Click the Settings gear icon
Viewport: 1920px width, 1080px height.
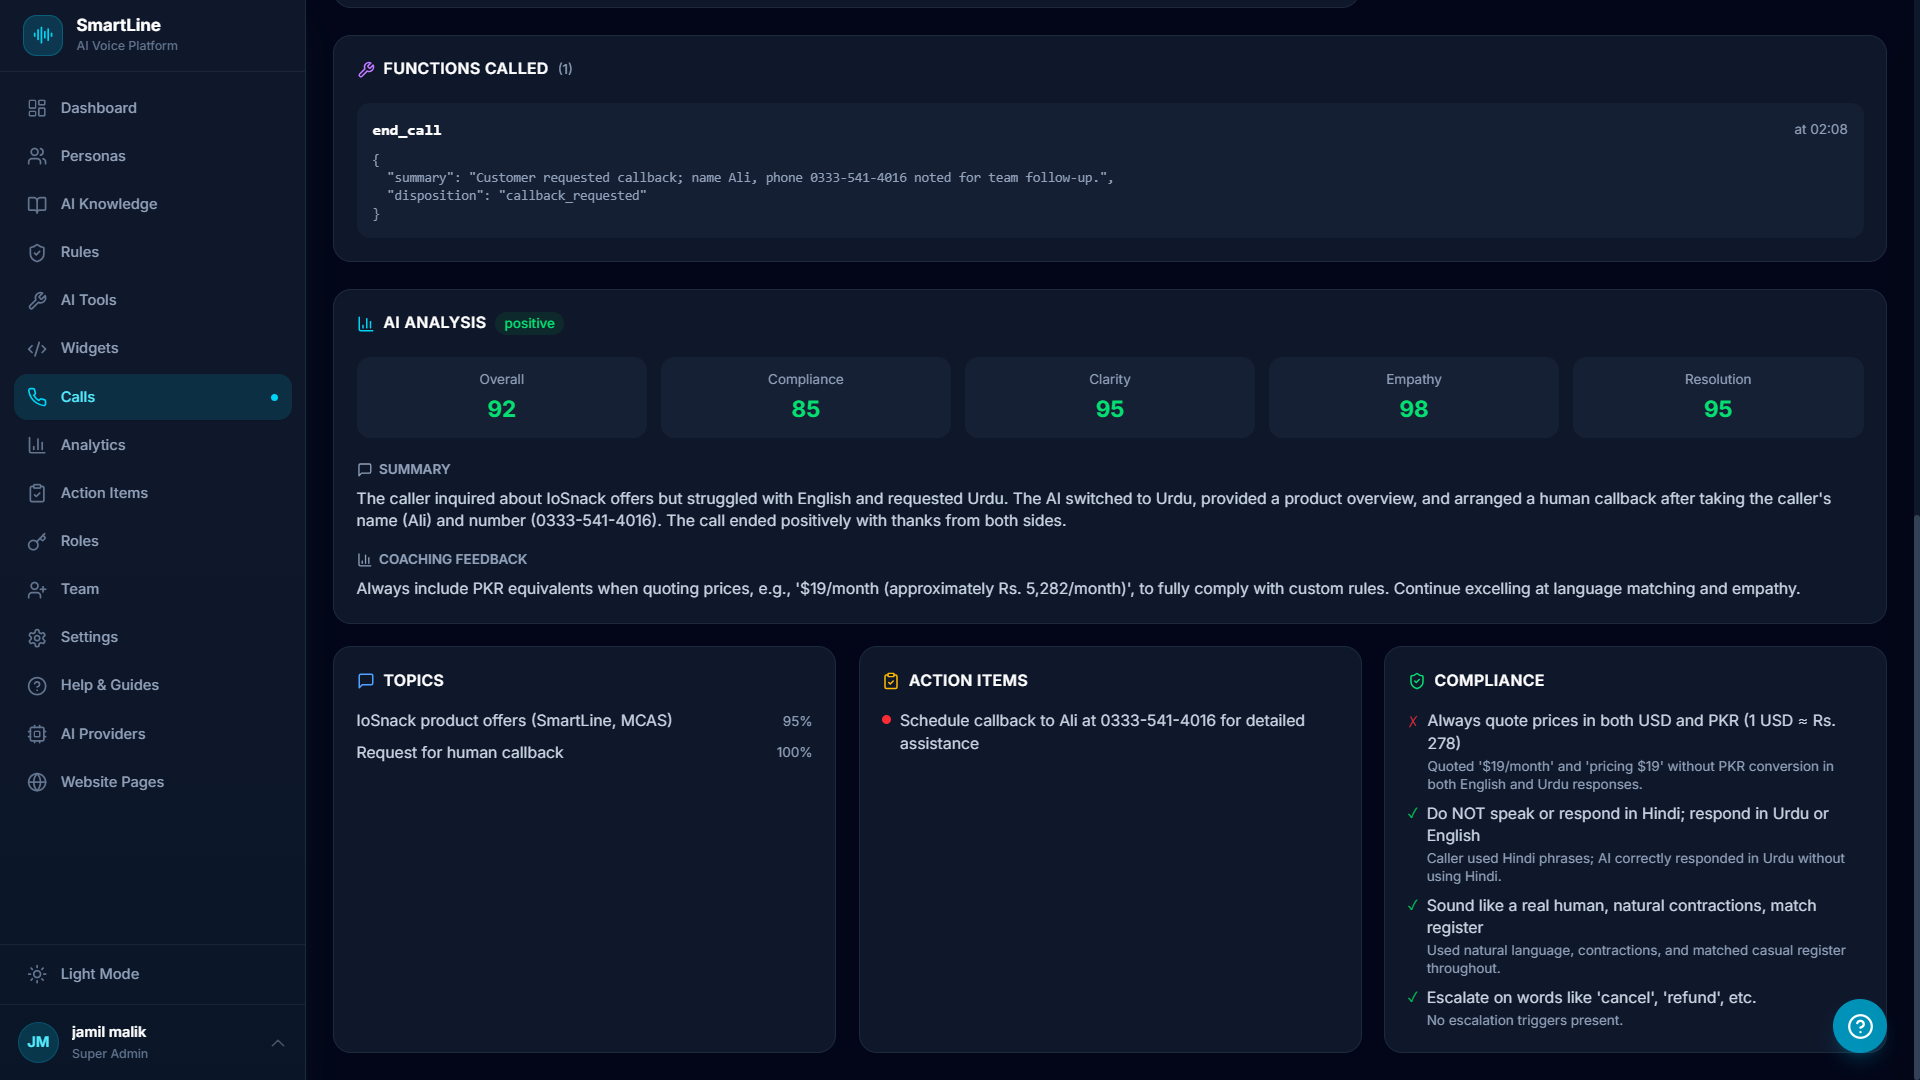[37, 637]
